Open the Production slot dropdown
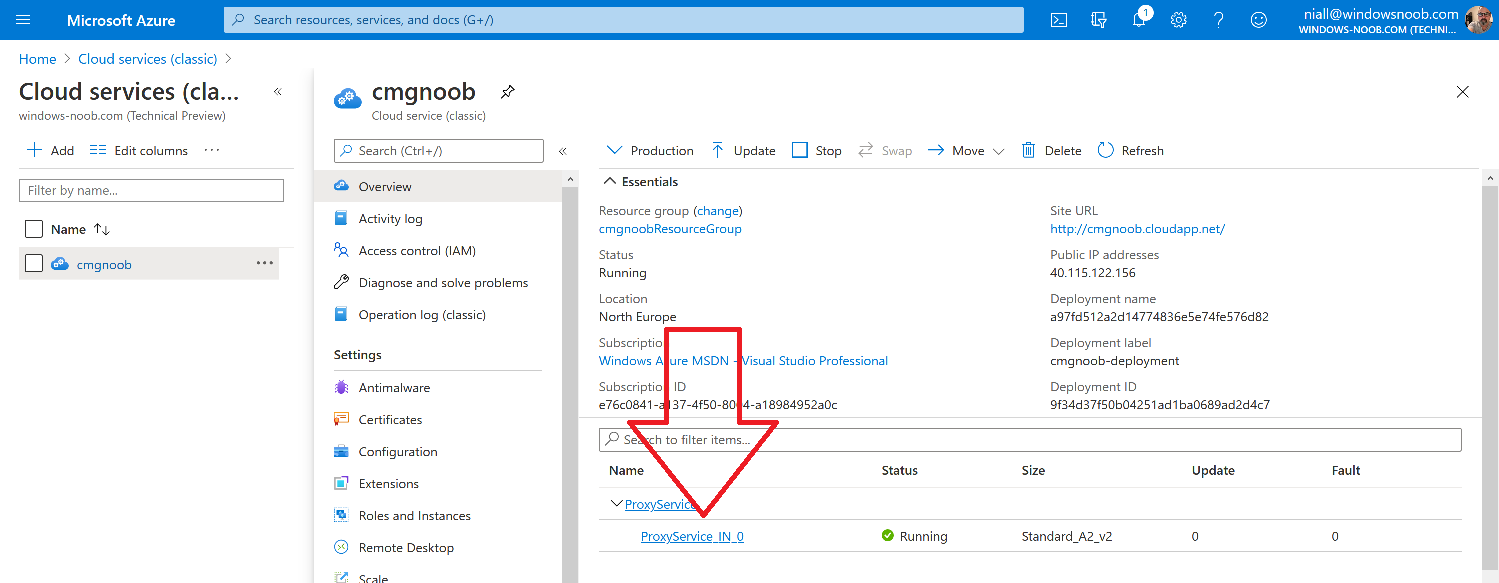 click(x=650, y=150)
